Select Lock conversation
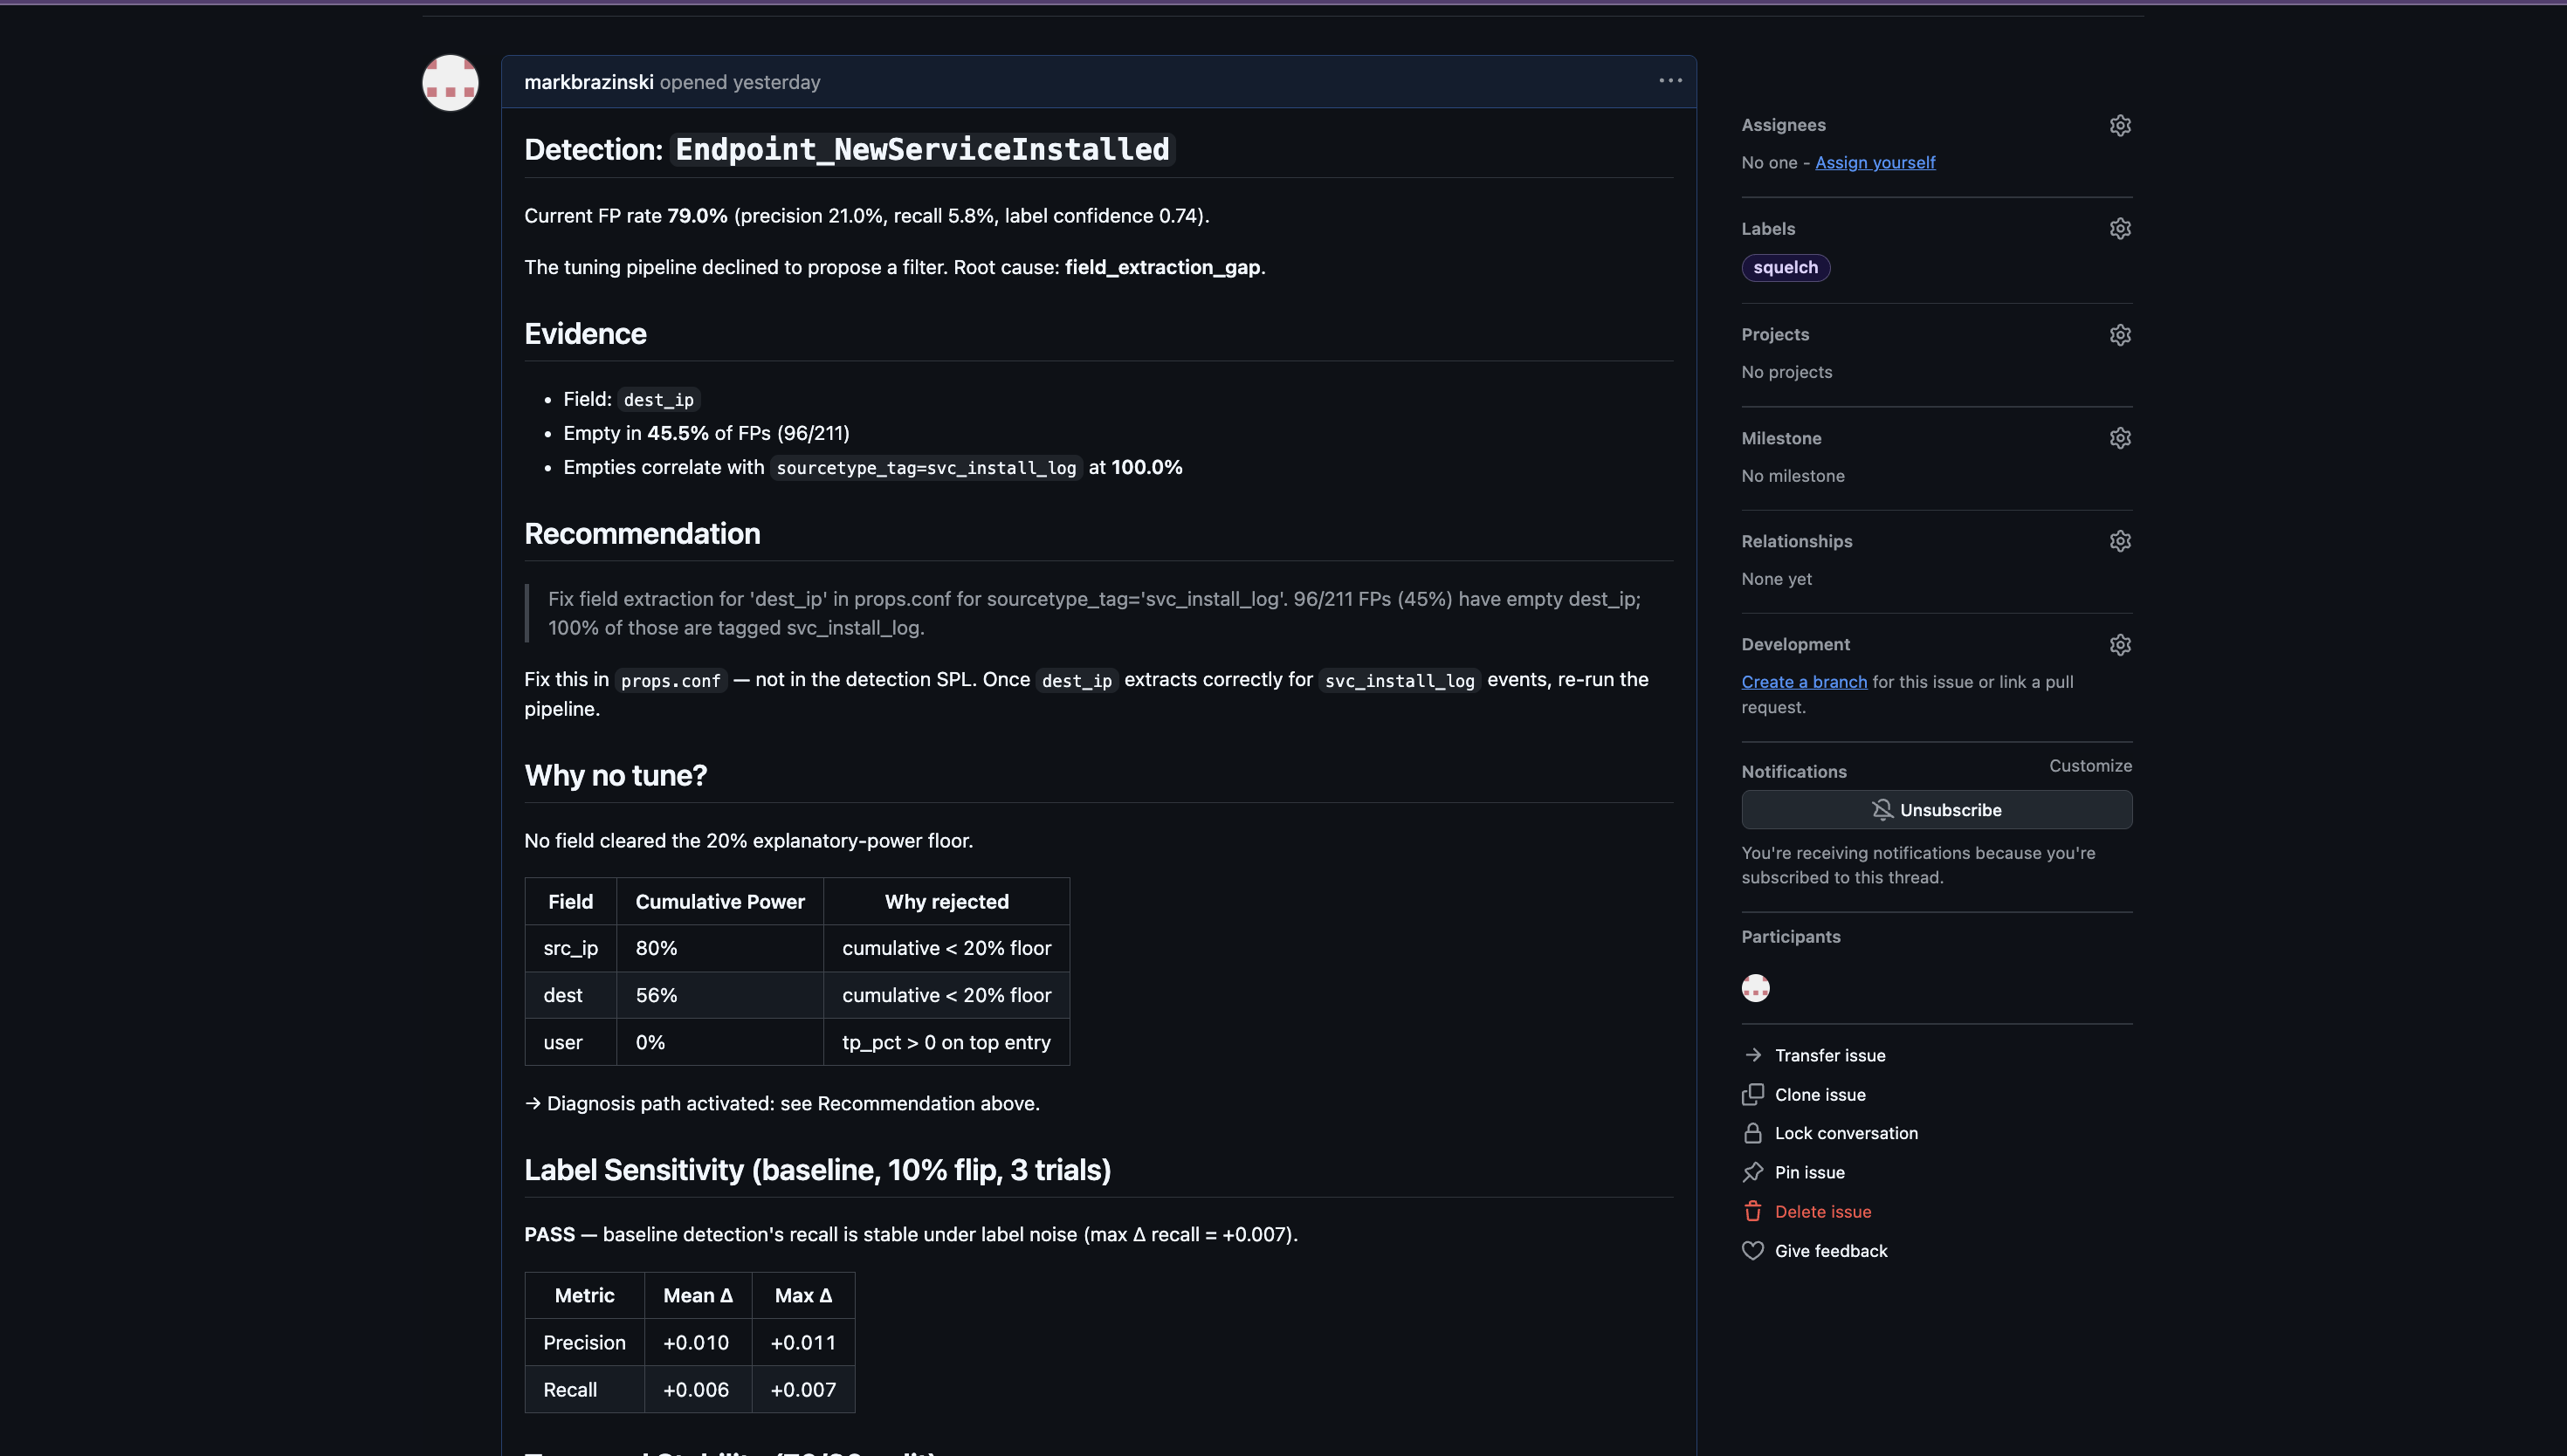 (1846, 1133)
